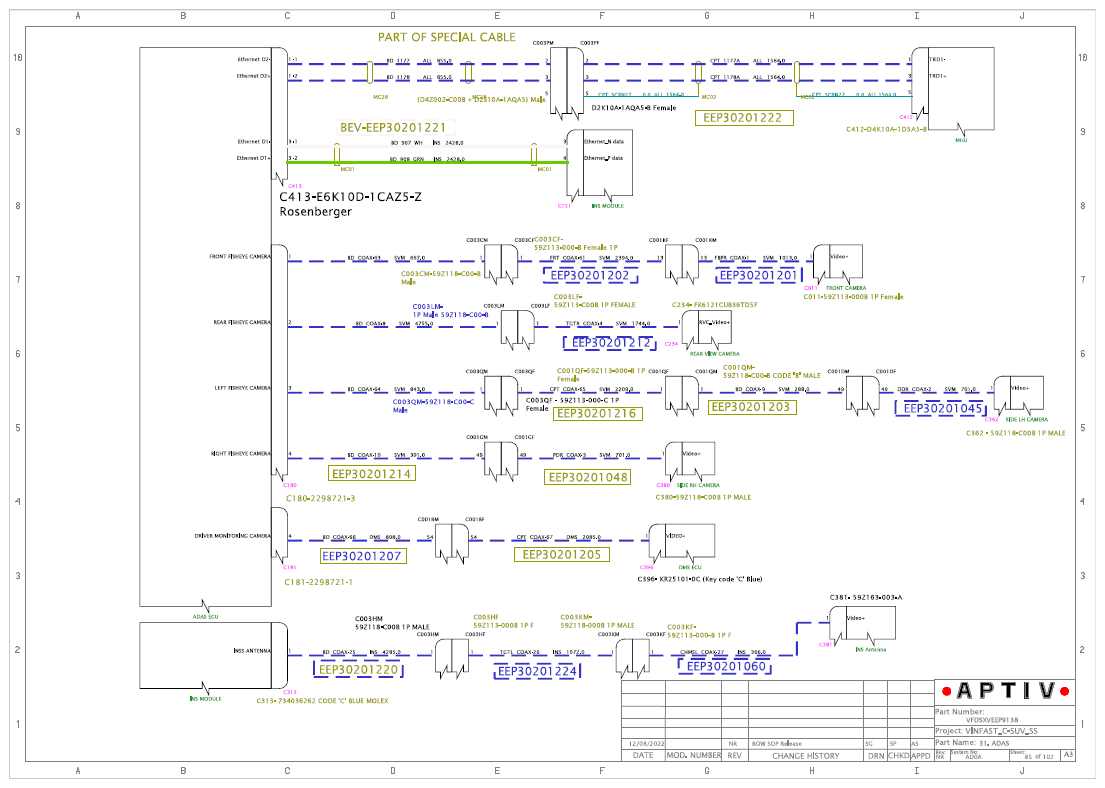This screenshot has width=1105, height=788.
Task: Select the BEV-EEP30201221 cable label
Action: 393,128
